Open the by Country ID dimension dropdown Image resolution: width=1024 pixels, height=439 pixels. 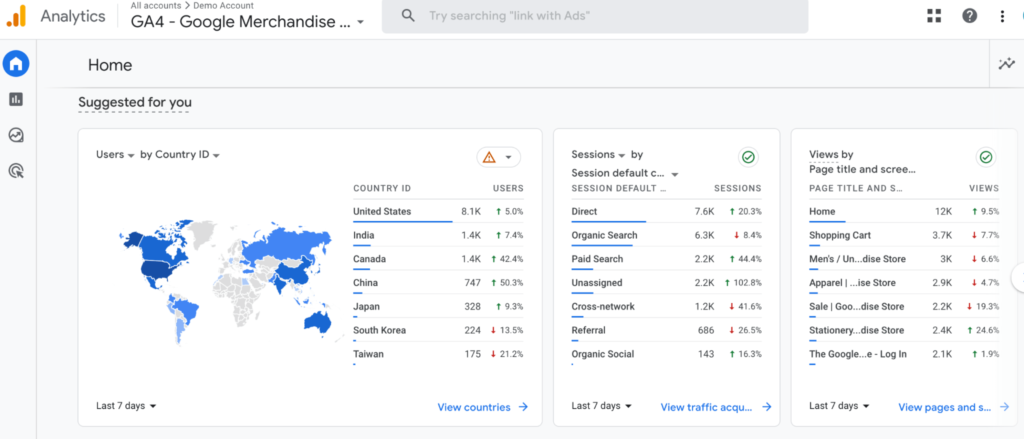180,155
